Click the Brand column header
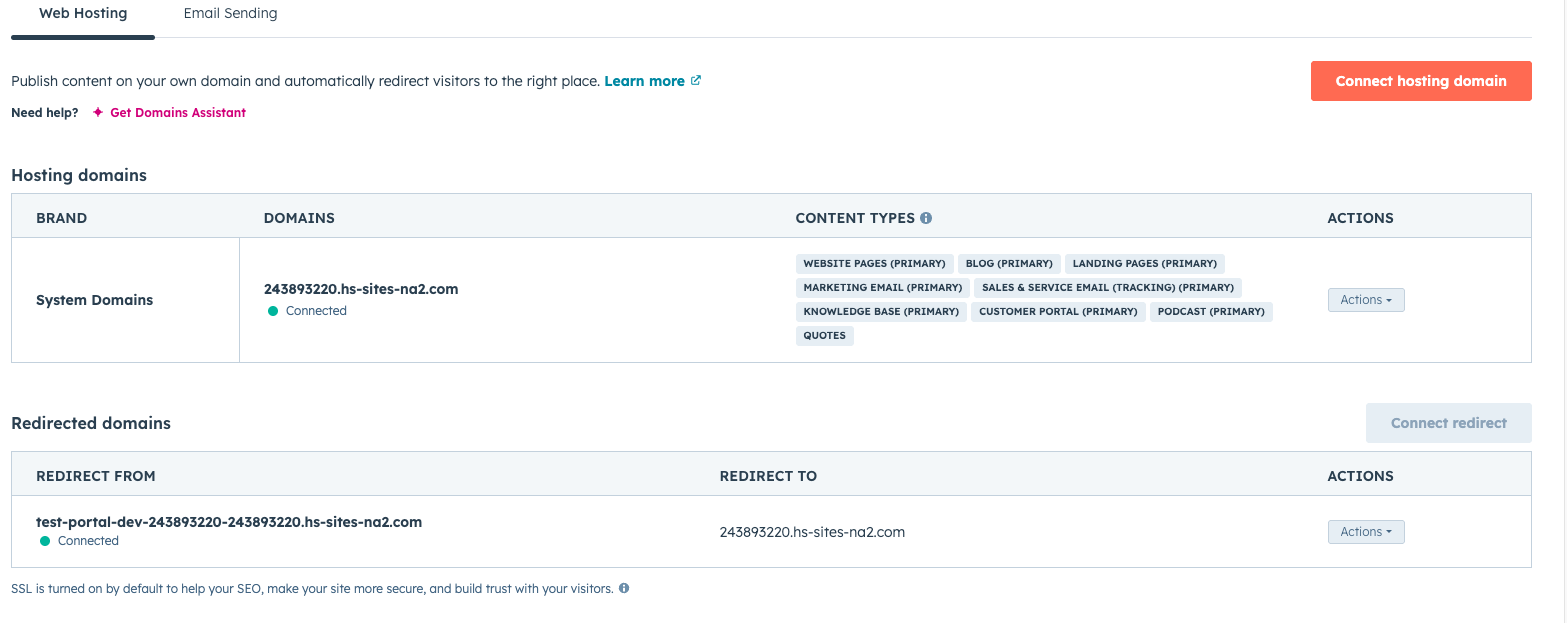Image resolution: width=1567 pixels, height=623 pixels. 62,218
